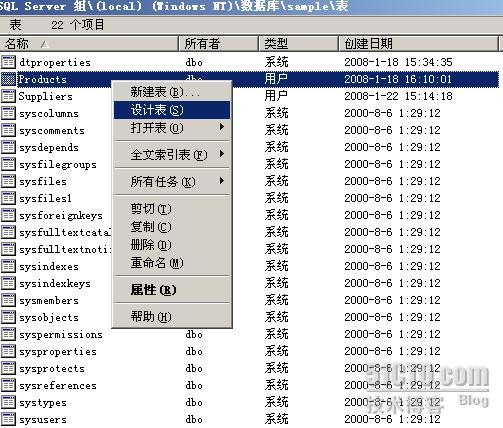
Task: Click the sysindexkeys table icon
Action: coord(8,283)
